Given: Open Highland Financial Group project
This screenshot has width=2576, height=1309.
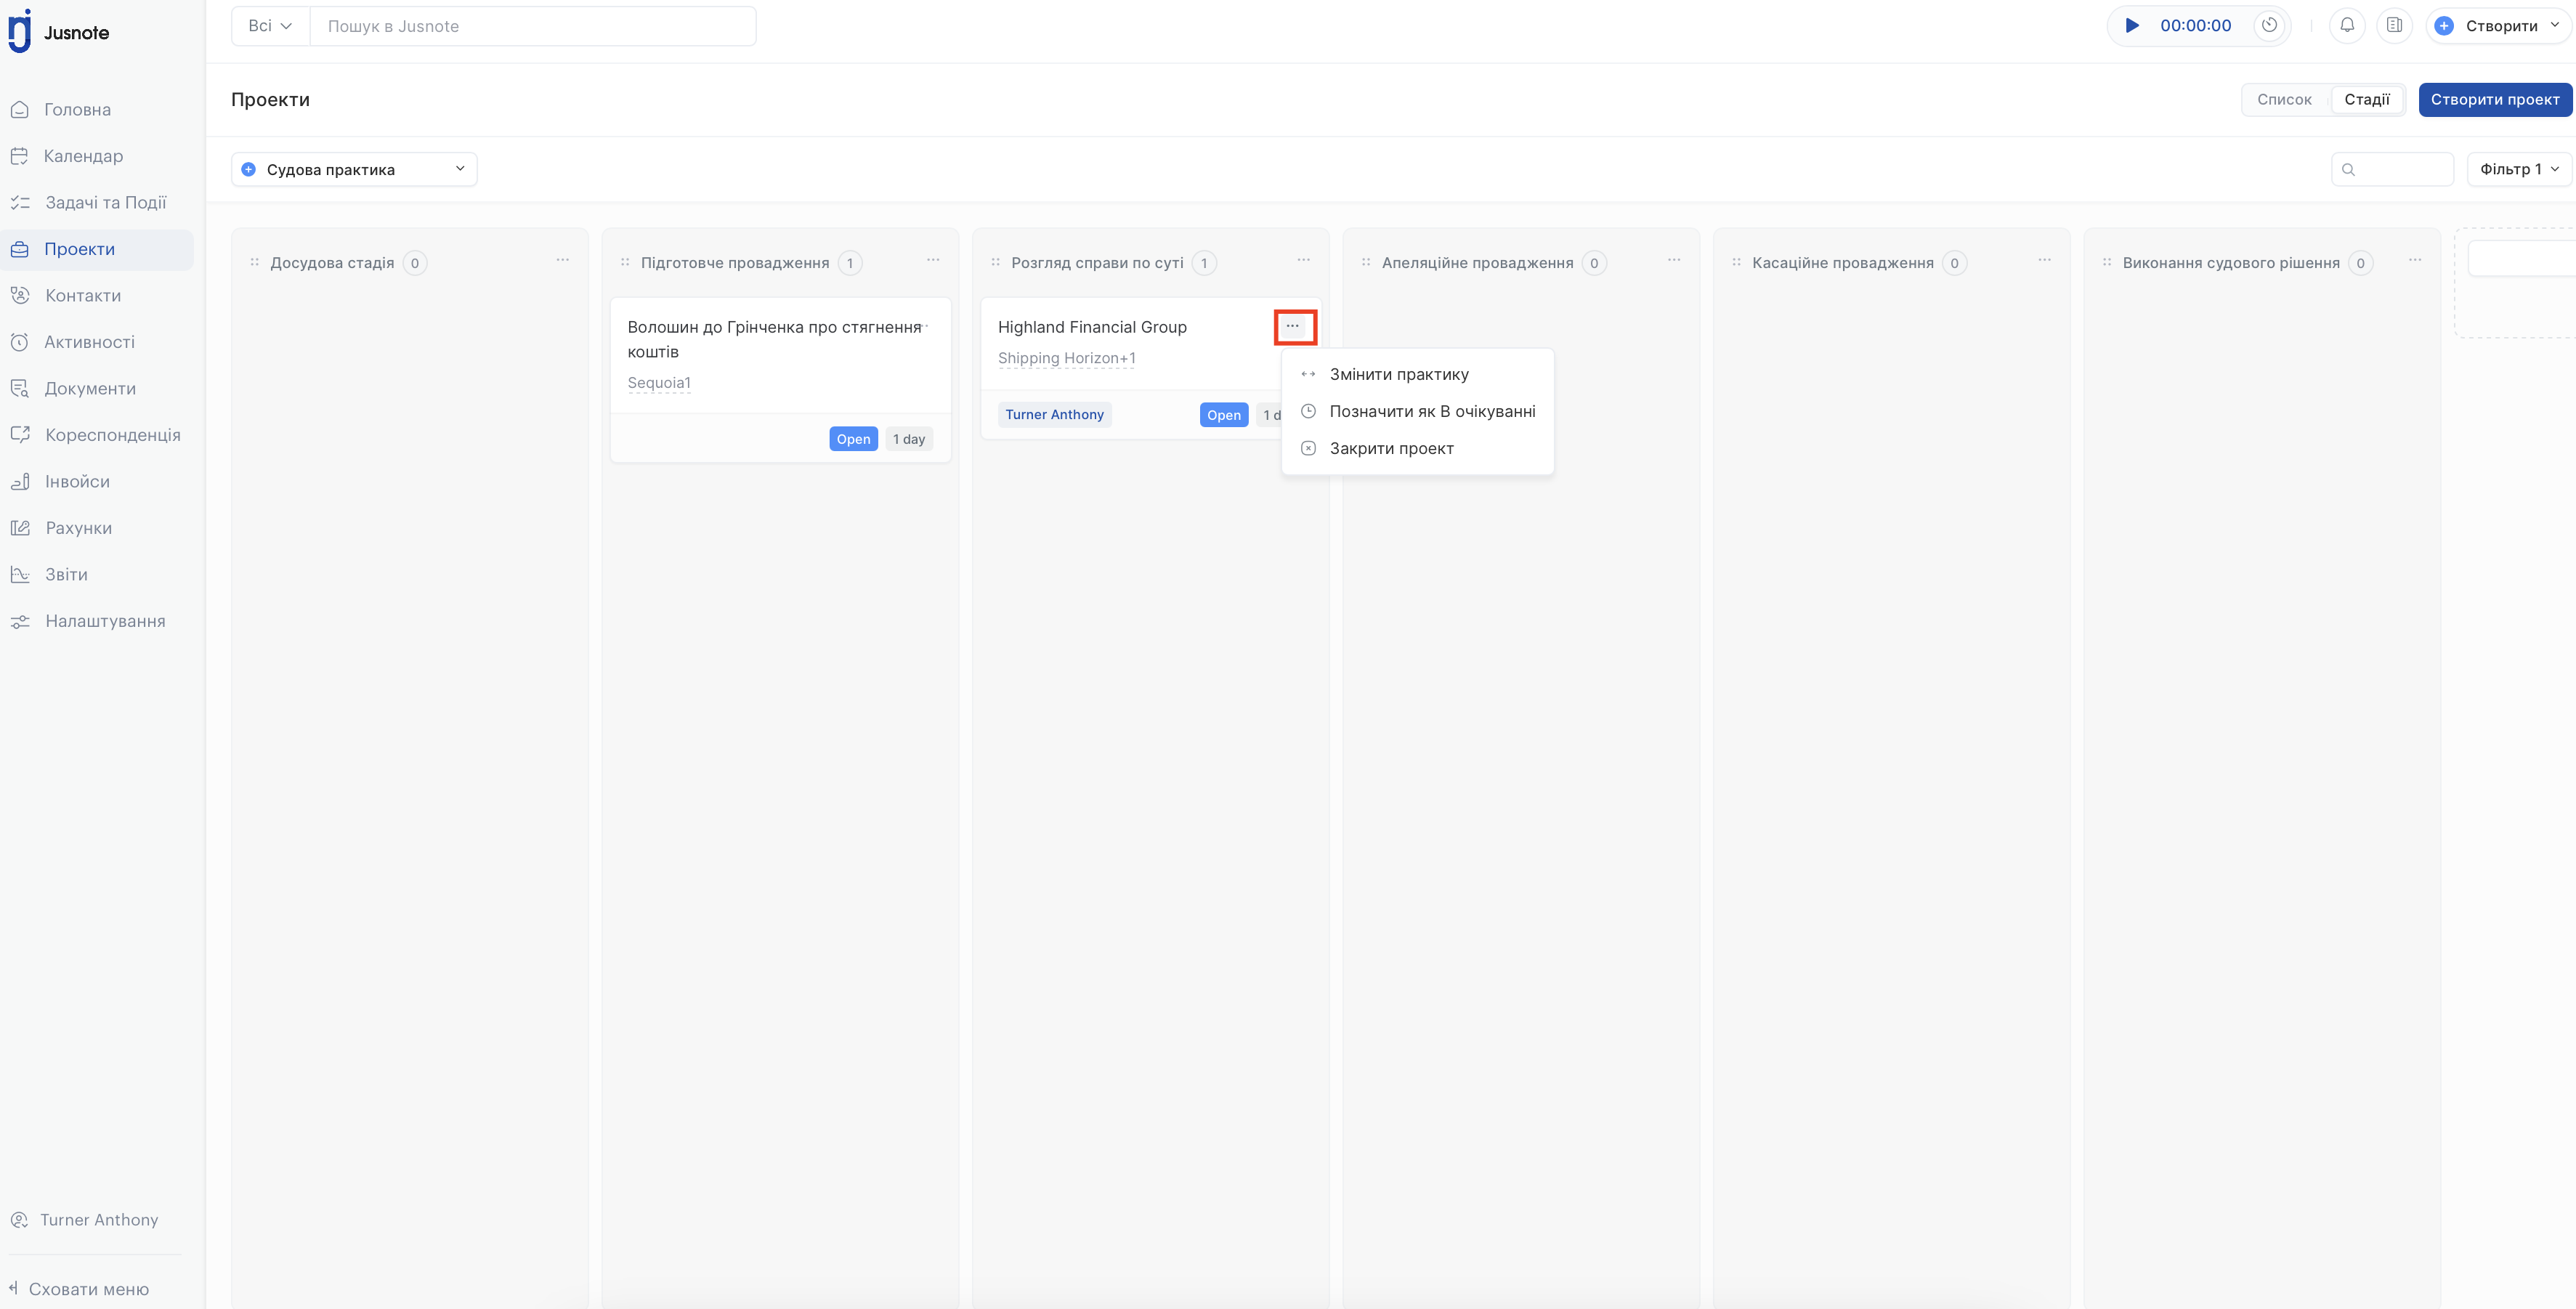Looking at the screenshot, I should [x=1092, y=327].
